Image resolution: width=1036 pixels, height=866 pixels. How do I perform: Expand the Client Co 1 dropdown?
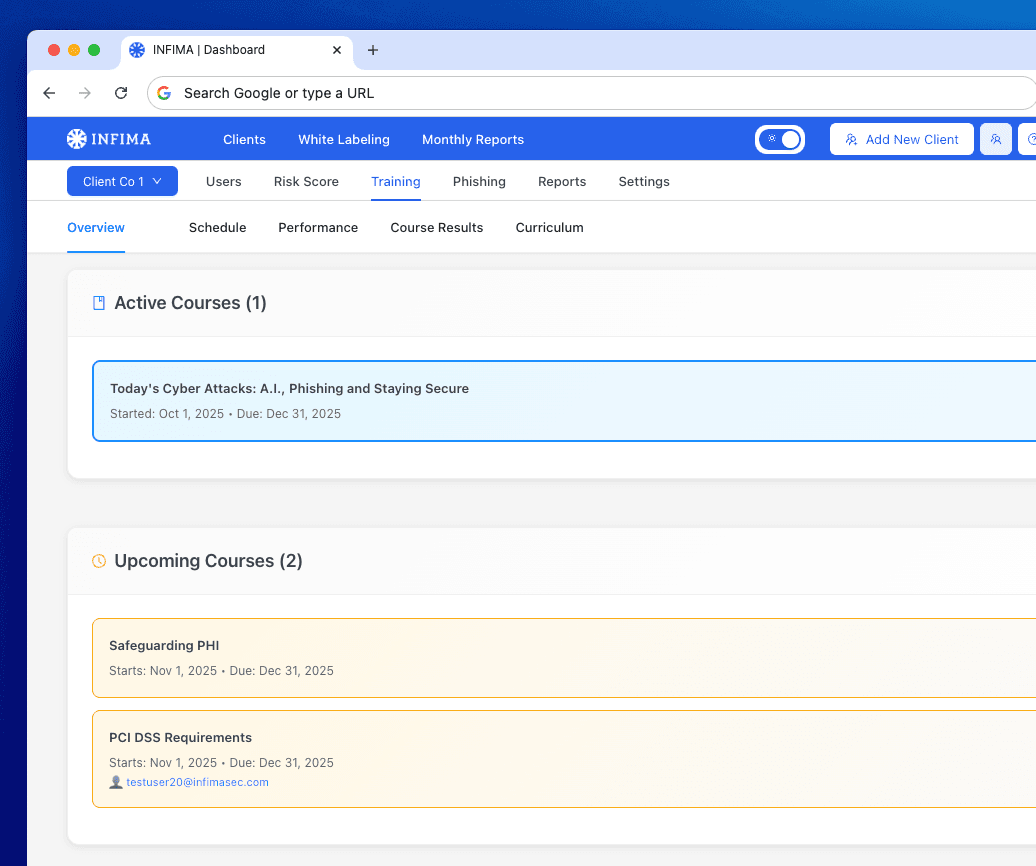[122, 181]
